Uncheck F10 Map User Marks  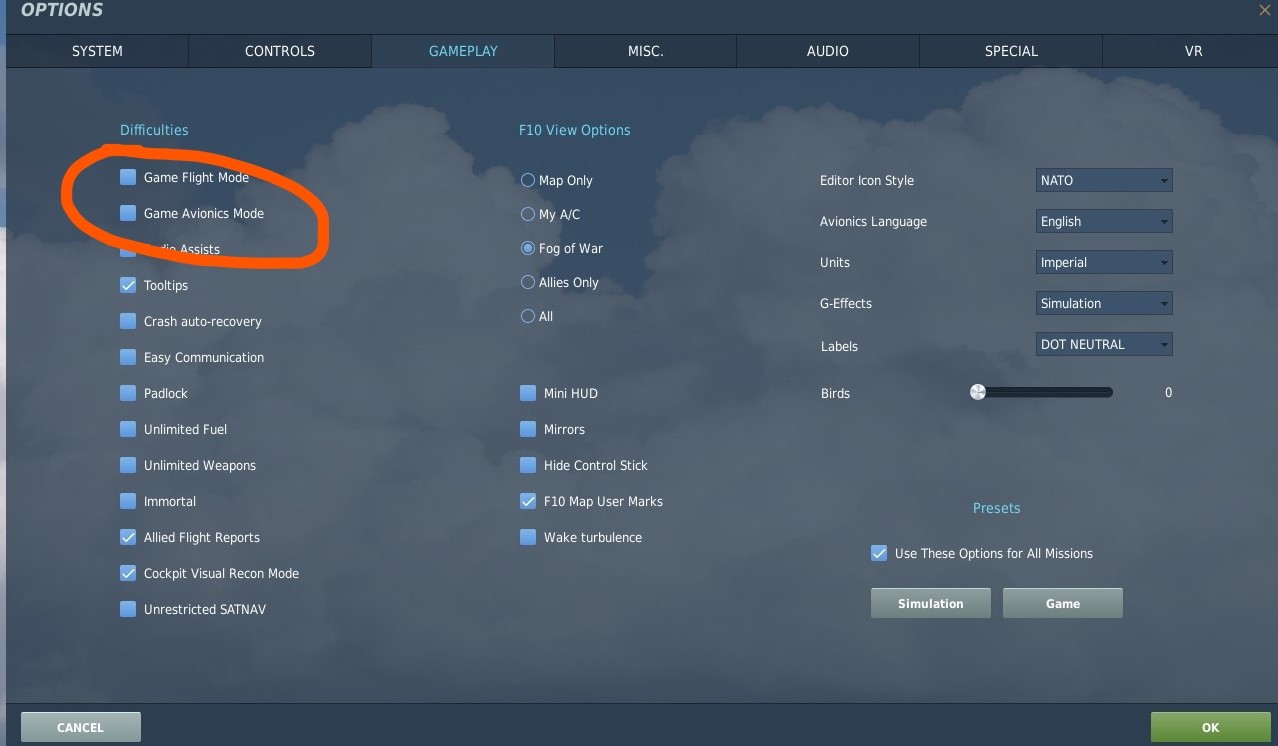click(528, 501)
